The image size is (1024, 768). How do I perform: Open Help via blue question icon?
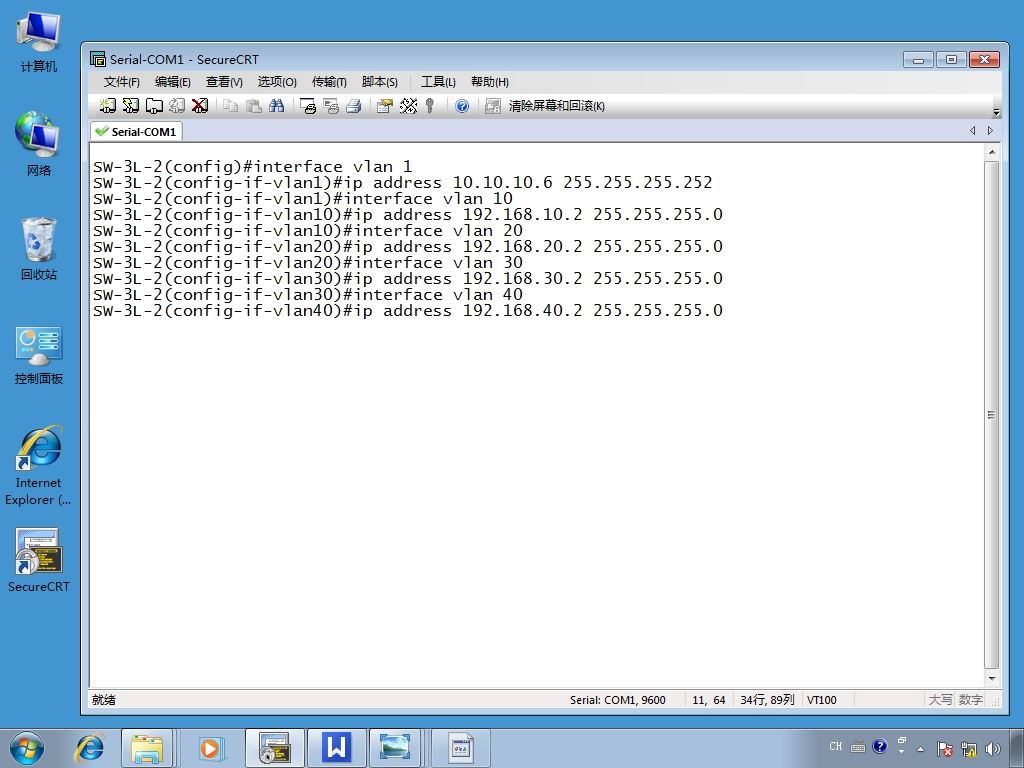[x=462, y=106]
